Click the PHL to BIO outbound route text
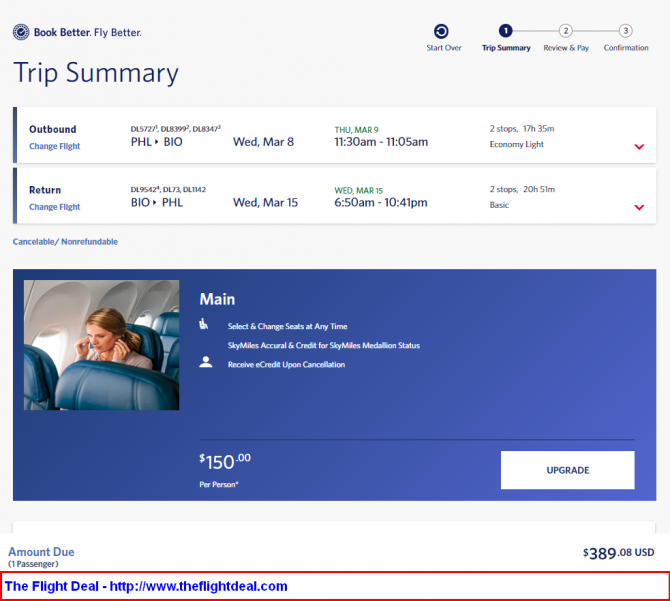Screen dimensions: 670x601 [156, 142]
